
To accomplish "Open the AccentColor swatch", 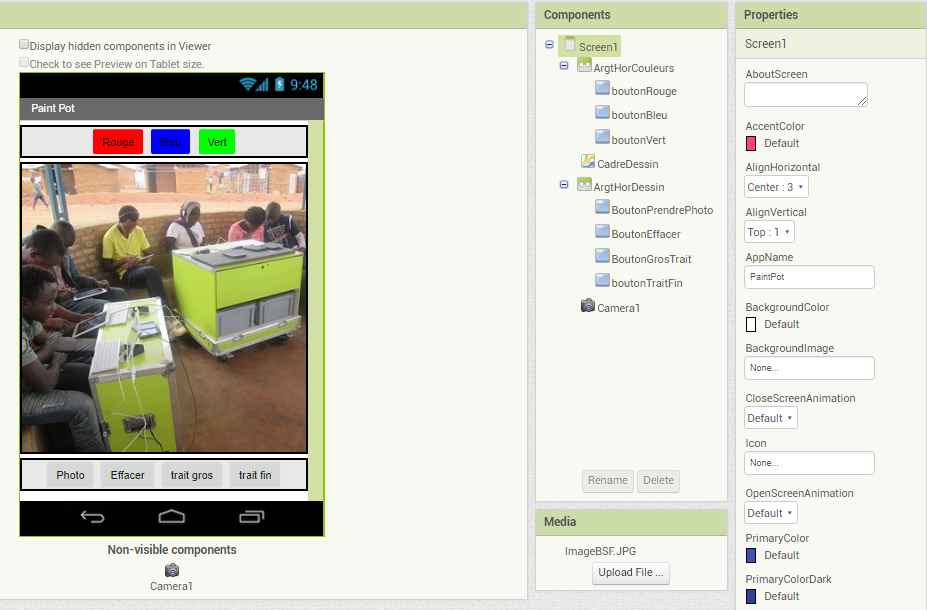I will pyautogui.click(x=751, y=143).
